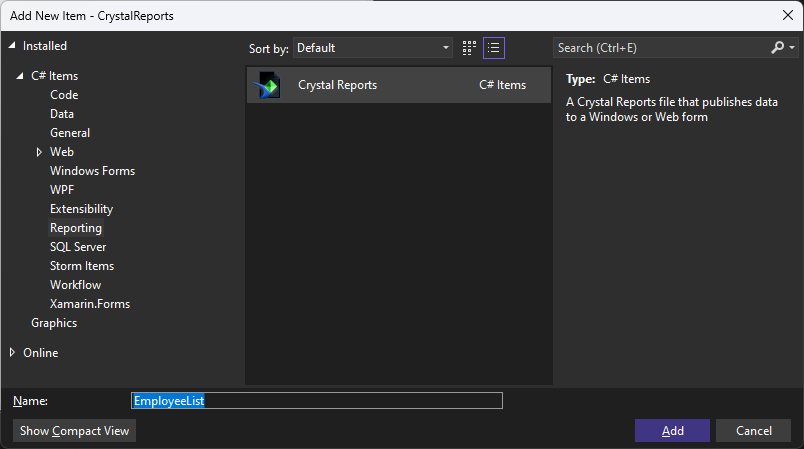The image size is (804, 449).
Task: Collapse the C# Items node
Action: point(21,76)
